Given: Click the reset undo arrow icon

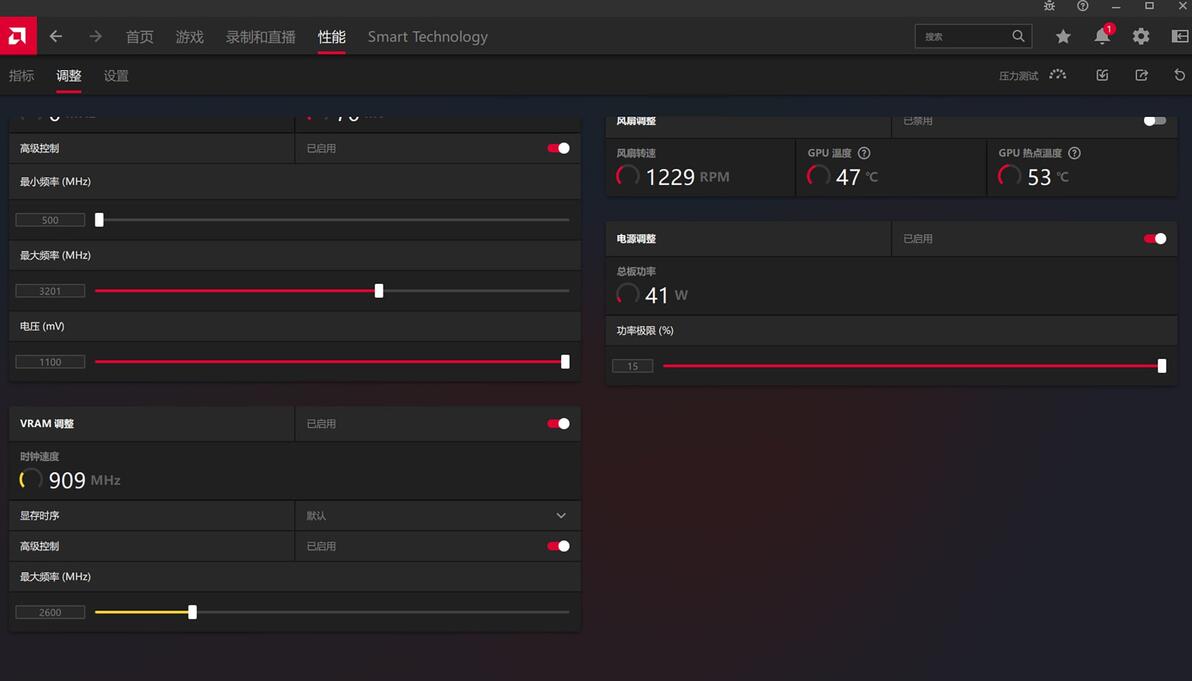Looking at the screenshot, I should point(1179,74).
